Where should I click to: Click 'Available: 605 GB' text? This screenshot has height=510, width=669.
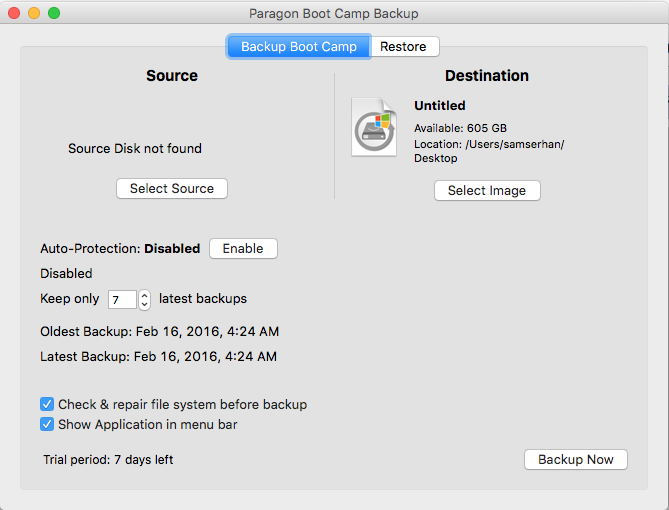pyautogui.click(x=460, y=128)
